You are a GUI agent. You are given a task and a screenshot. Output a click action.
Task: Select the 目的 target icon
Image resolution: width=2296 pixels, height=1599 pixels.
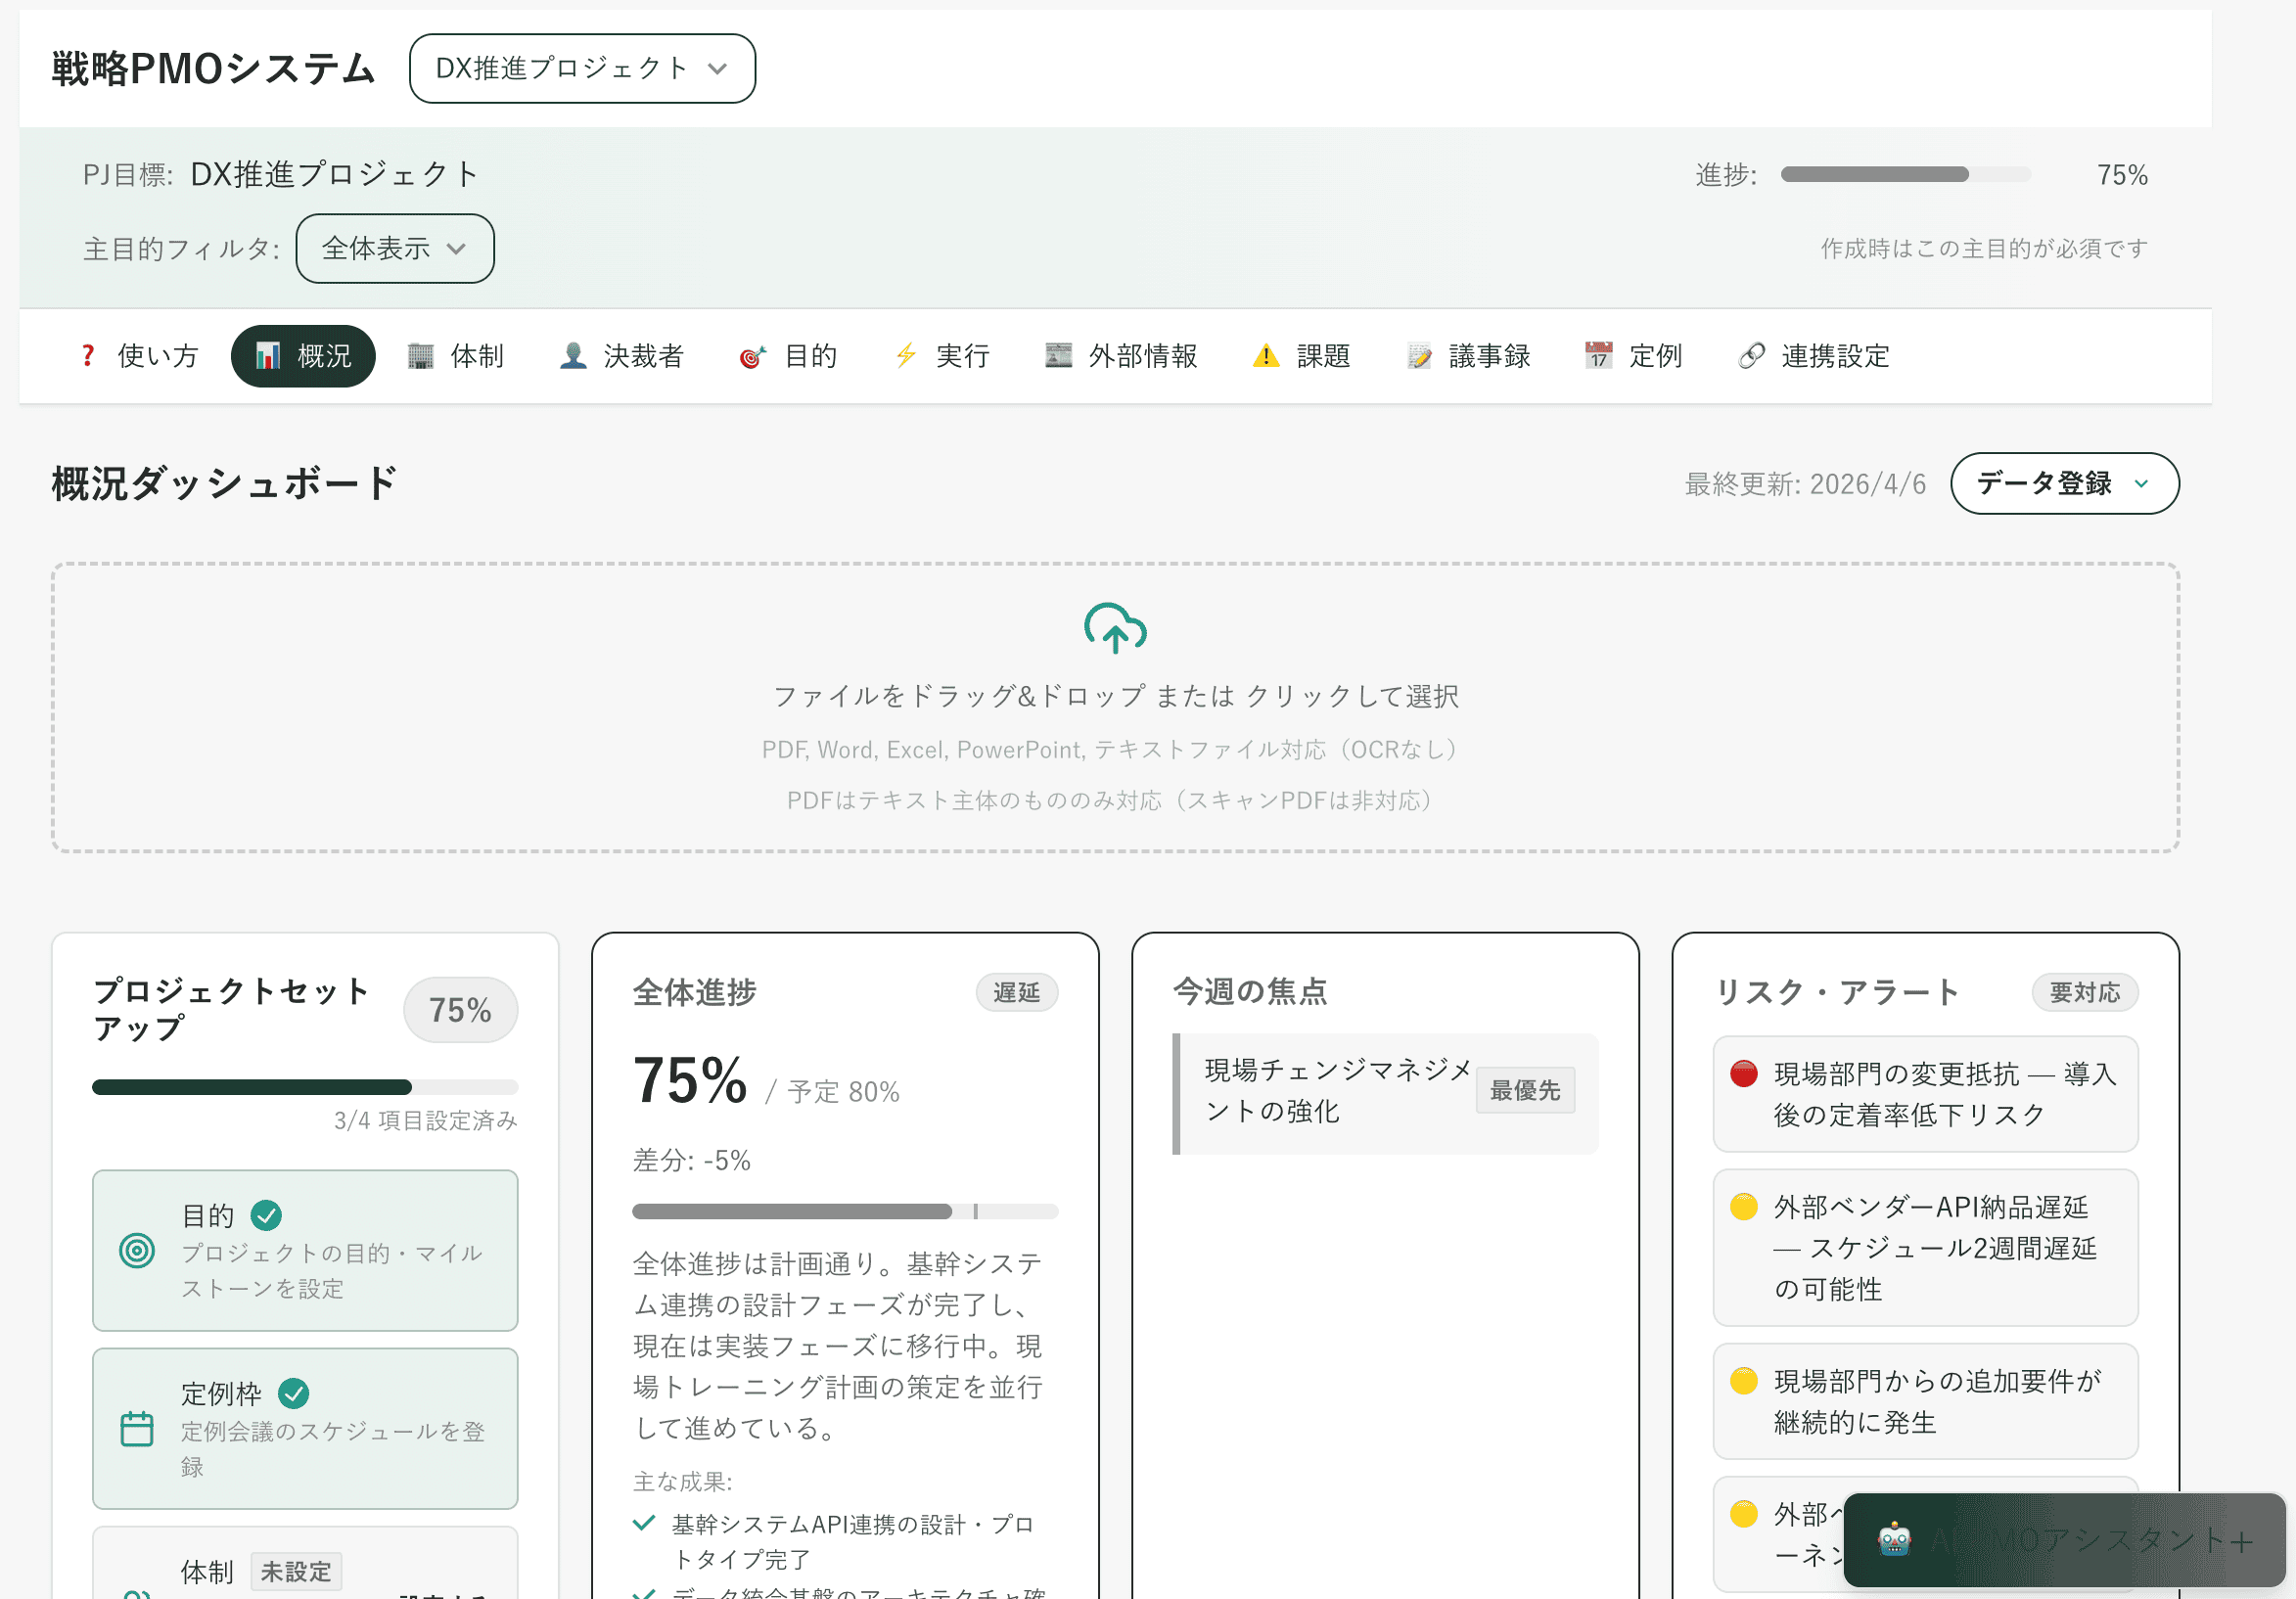[x=753, y=356]
